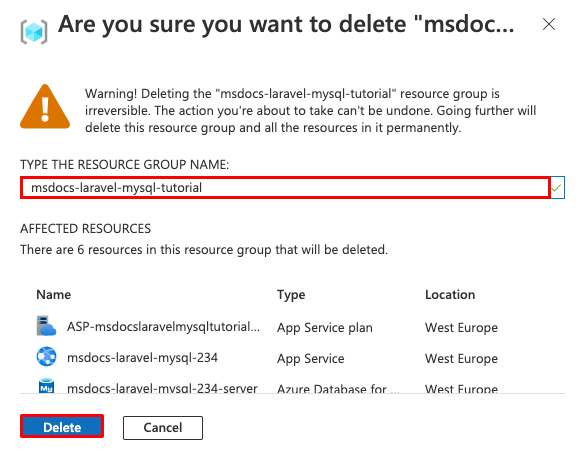Viewport: 585px width, 460px height.
Task: Click the Azure Database for type cell
Action: (x=338, y=388)
